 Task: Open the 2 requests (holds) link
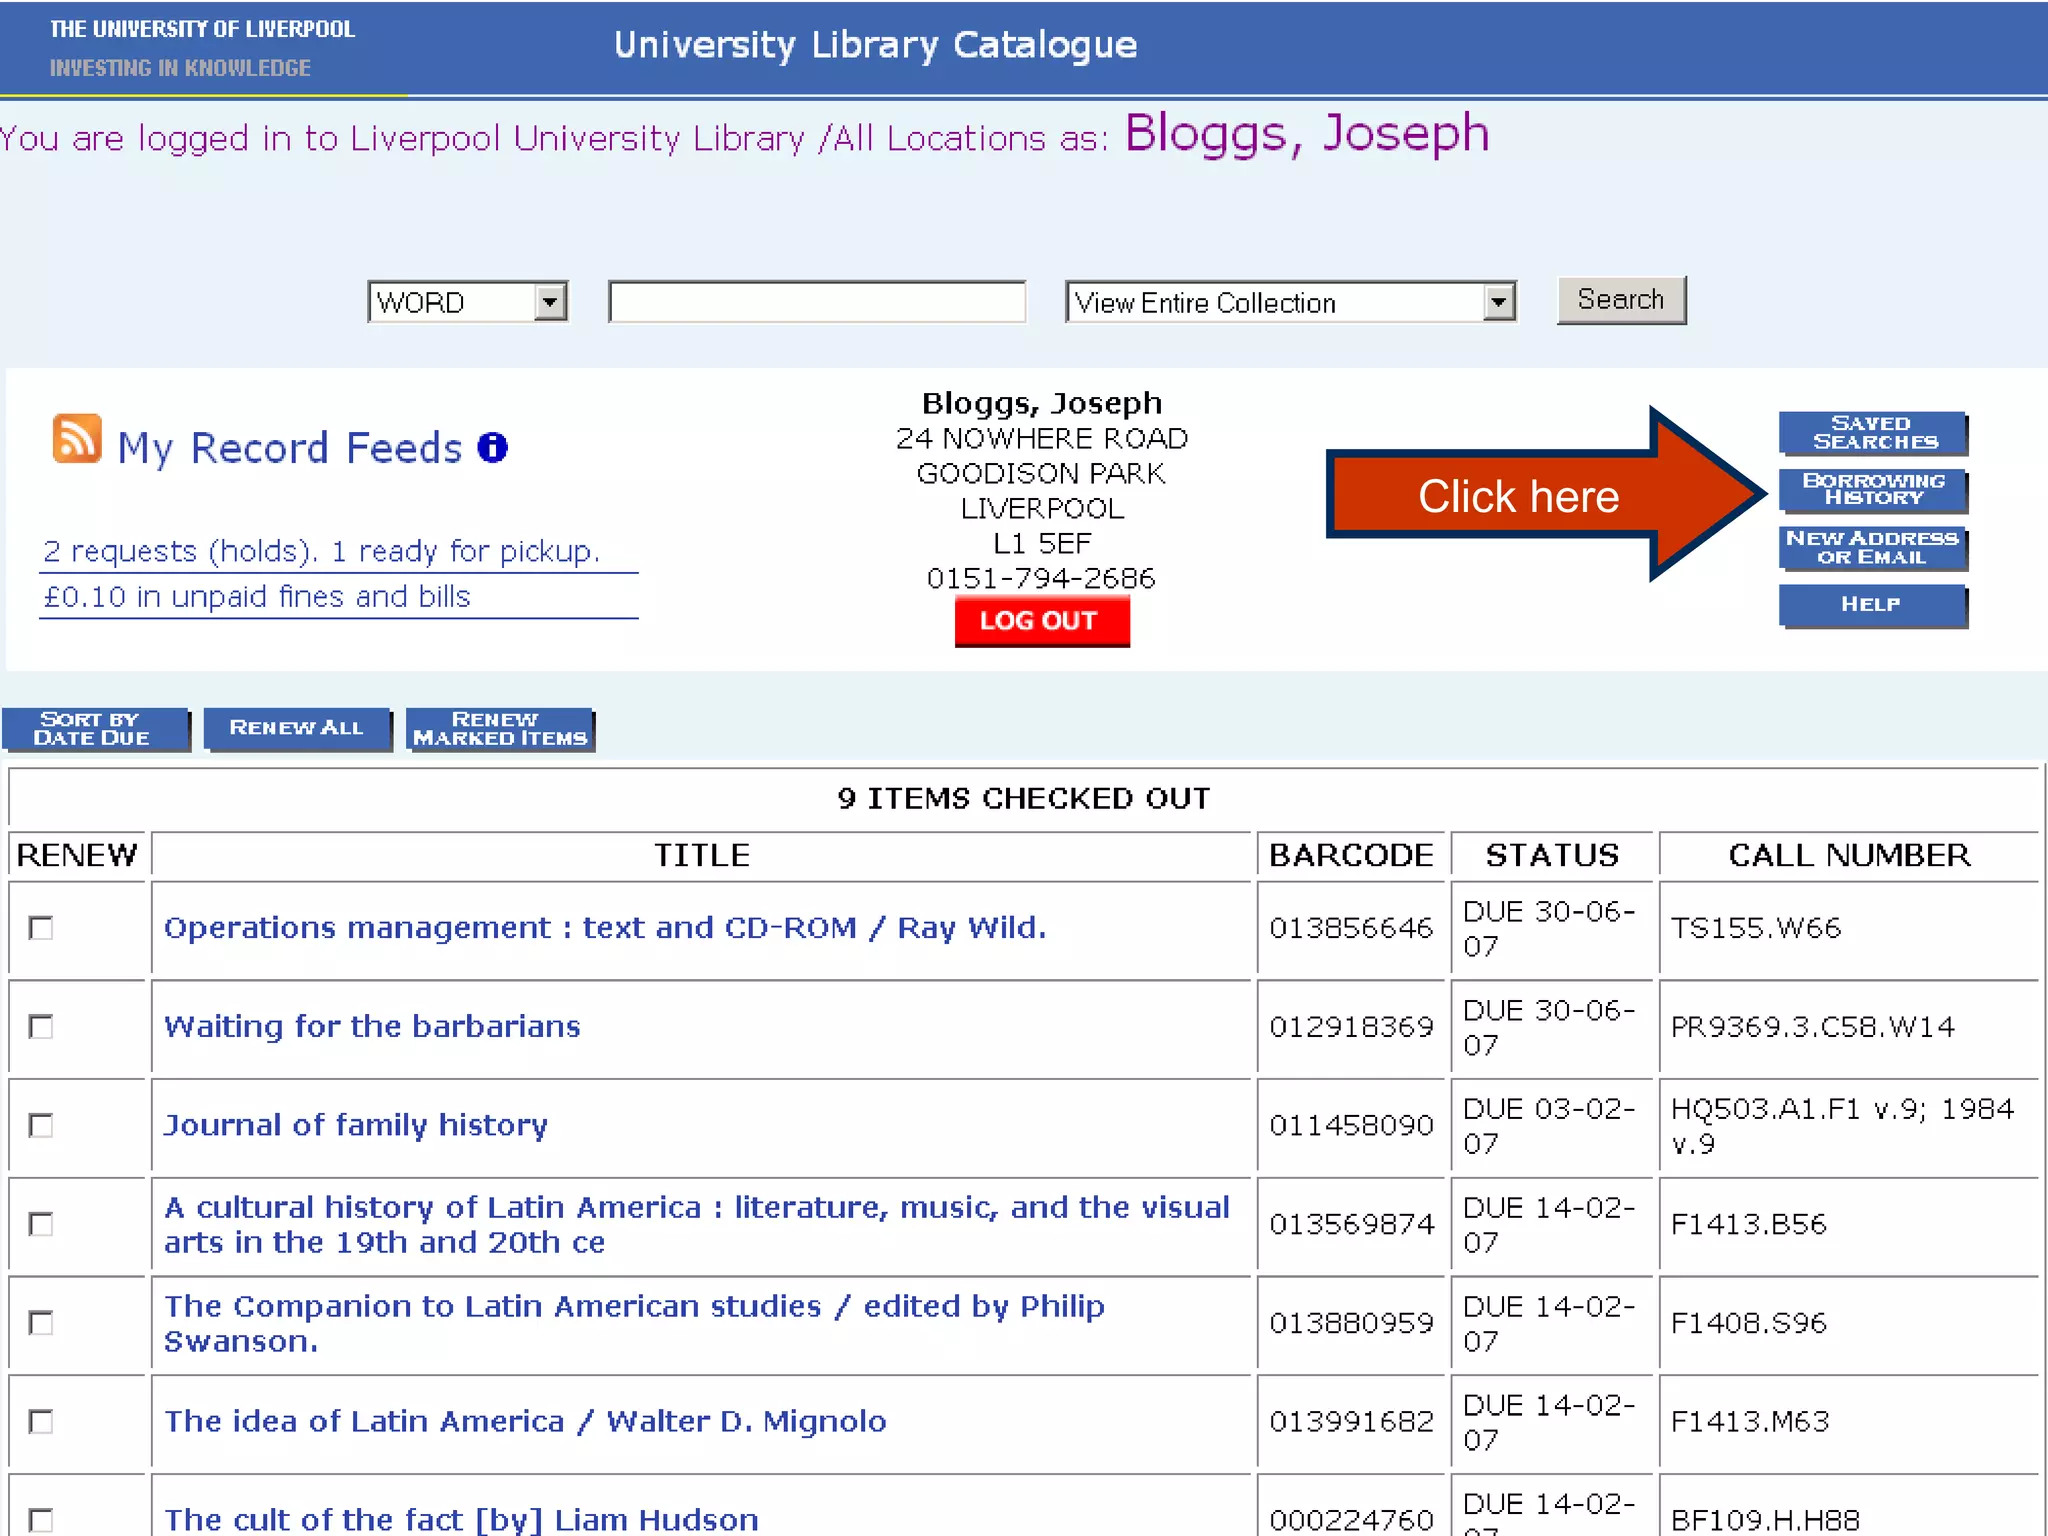click(x=321, y=551)
